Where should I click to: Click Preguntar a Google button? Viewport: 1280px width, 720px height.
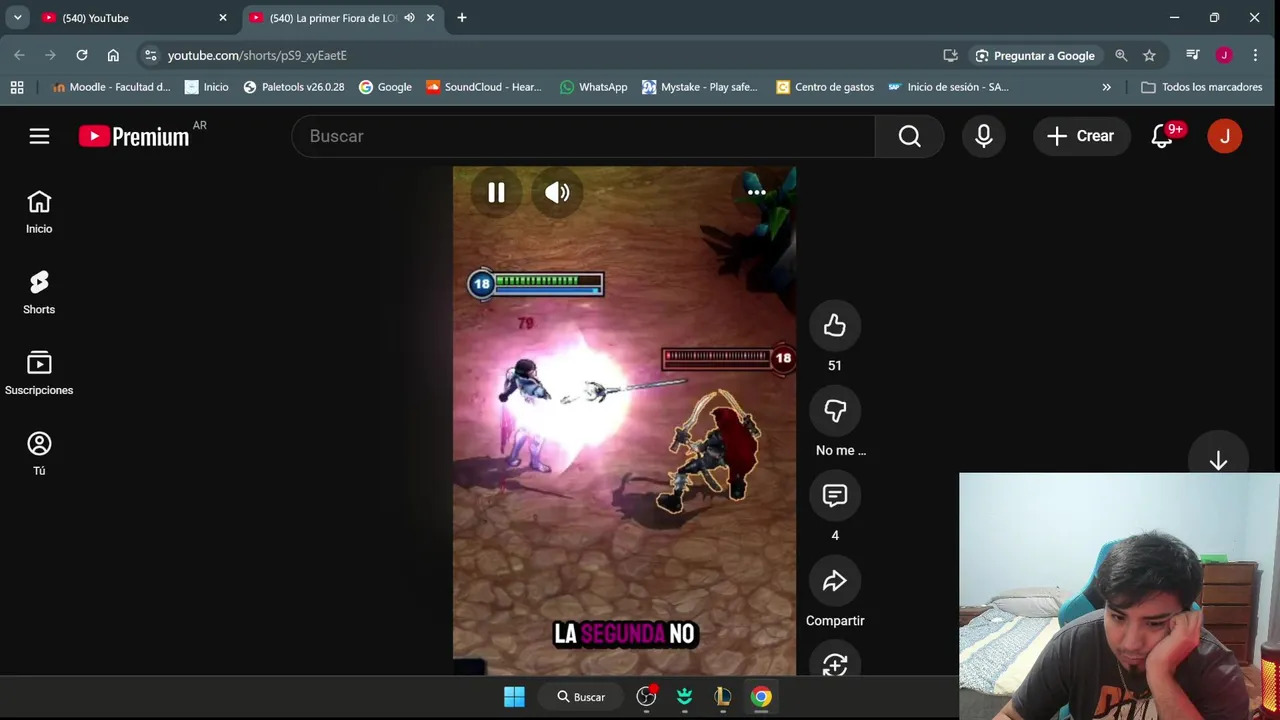point(1035,56)
